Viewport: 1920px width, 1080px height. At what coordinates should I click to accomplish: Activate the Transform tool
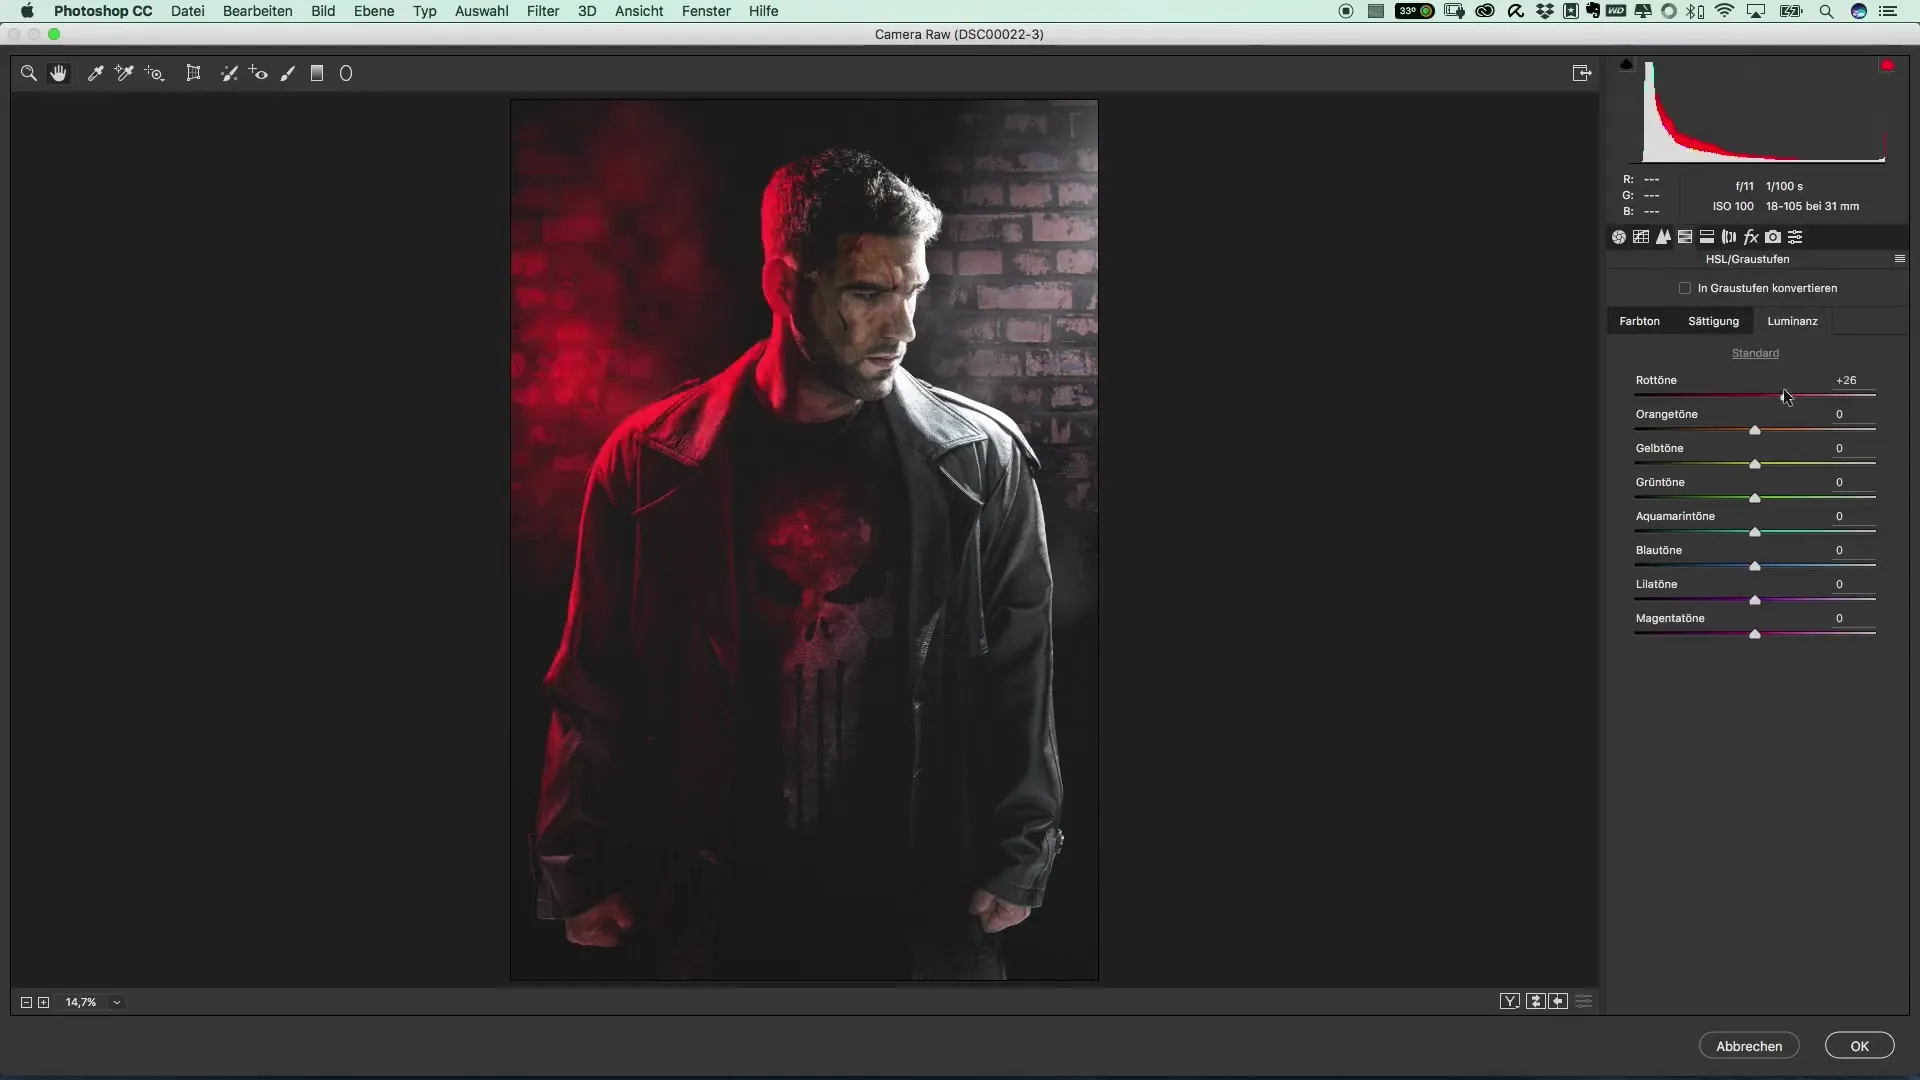[193, 73]
